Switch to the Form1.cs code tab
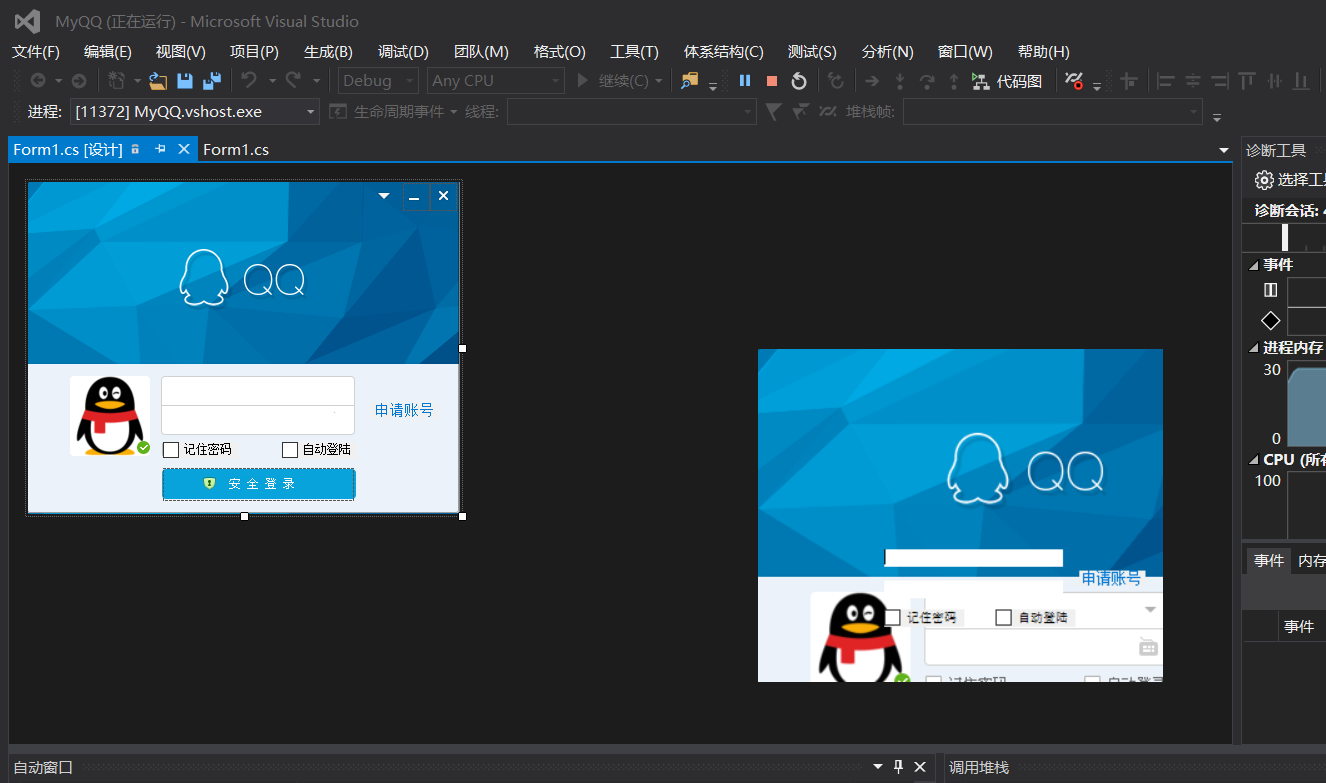Viewport: 1326px width, 783px height. coord(236,150)
